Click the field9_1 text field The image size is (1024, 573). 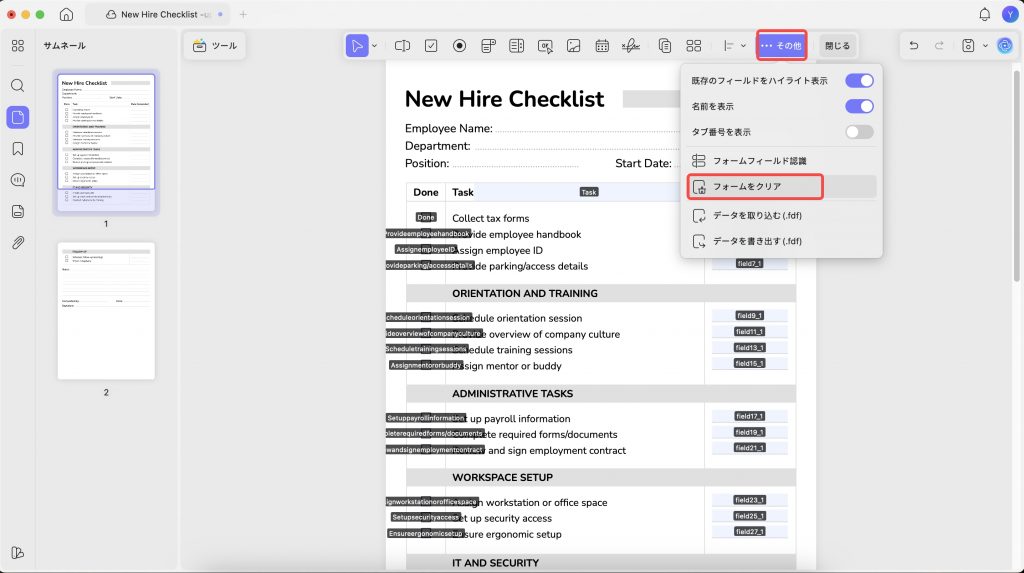750,316
